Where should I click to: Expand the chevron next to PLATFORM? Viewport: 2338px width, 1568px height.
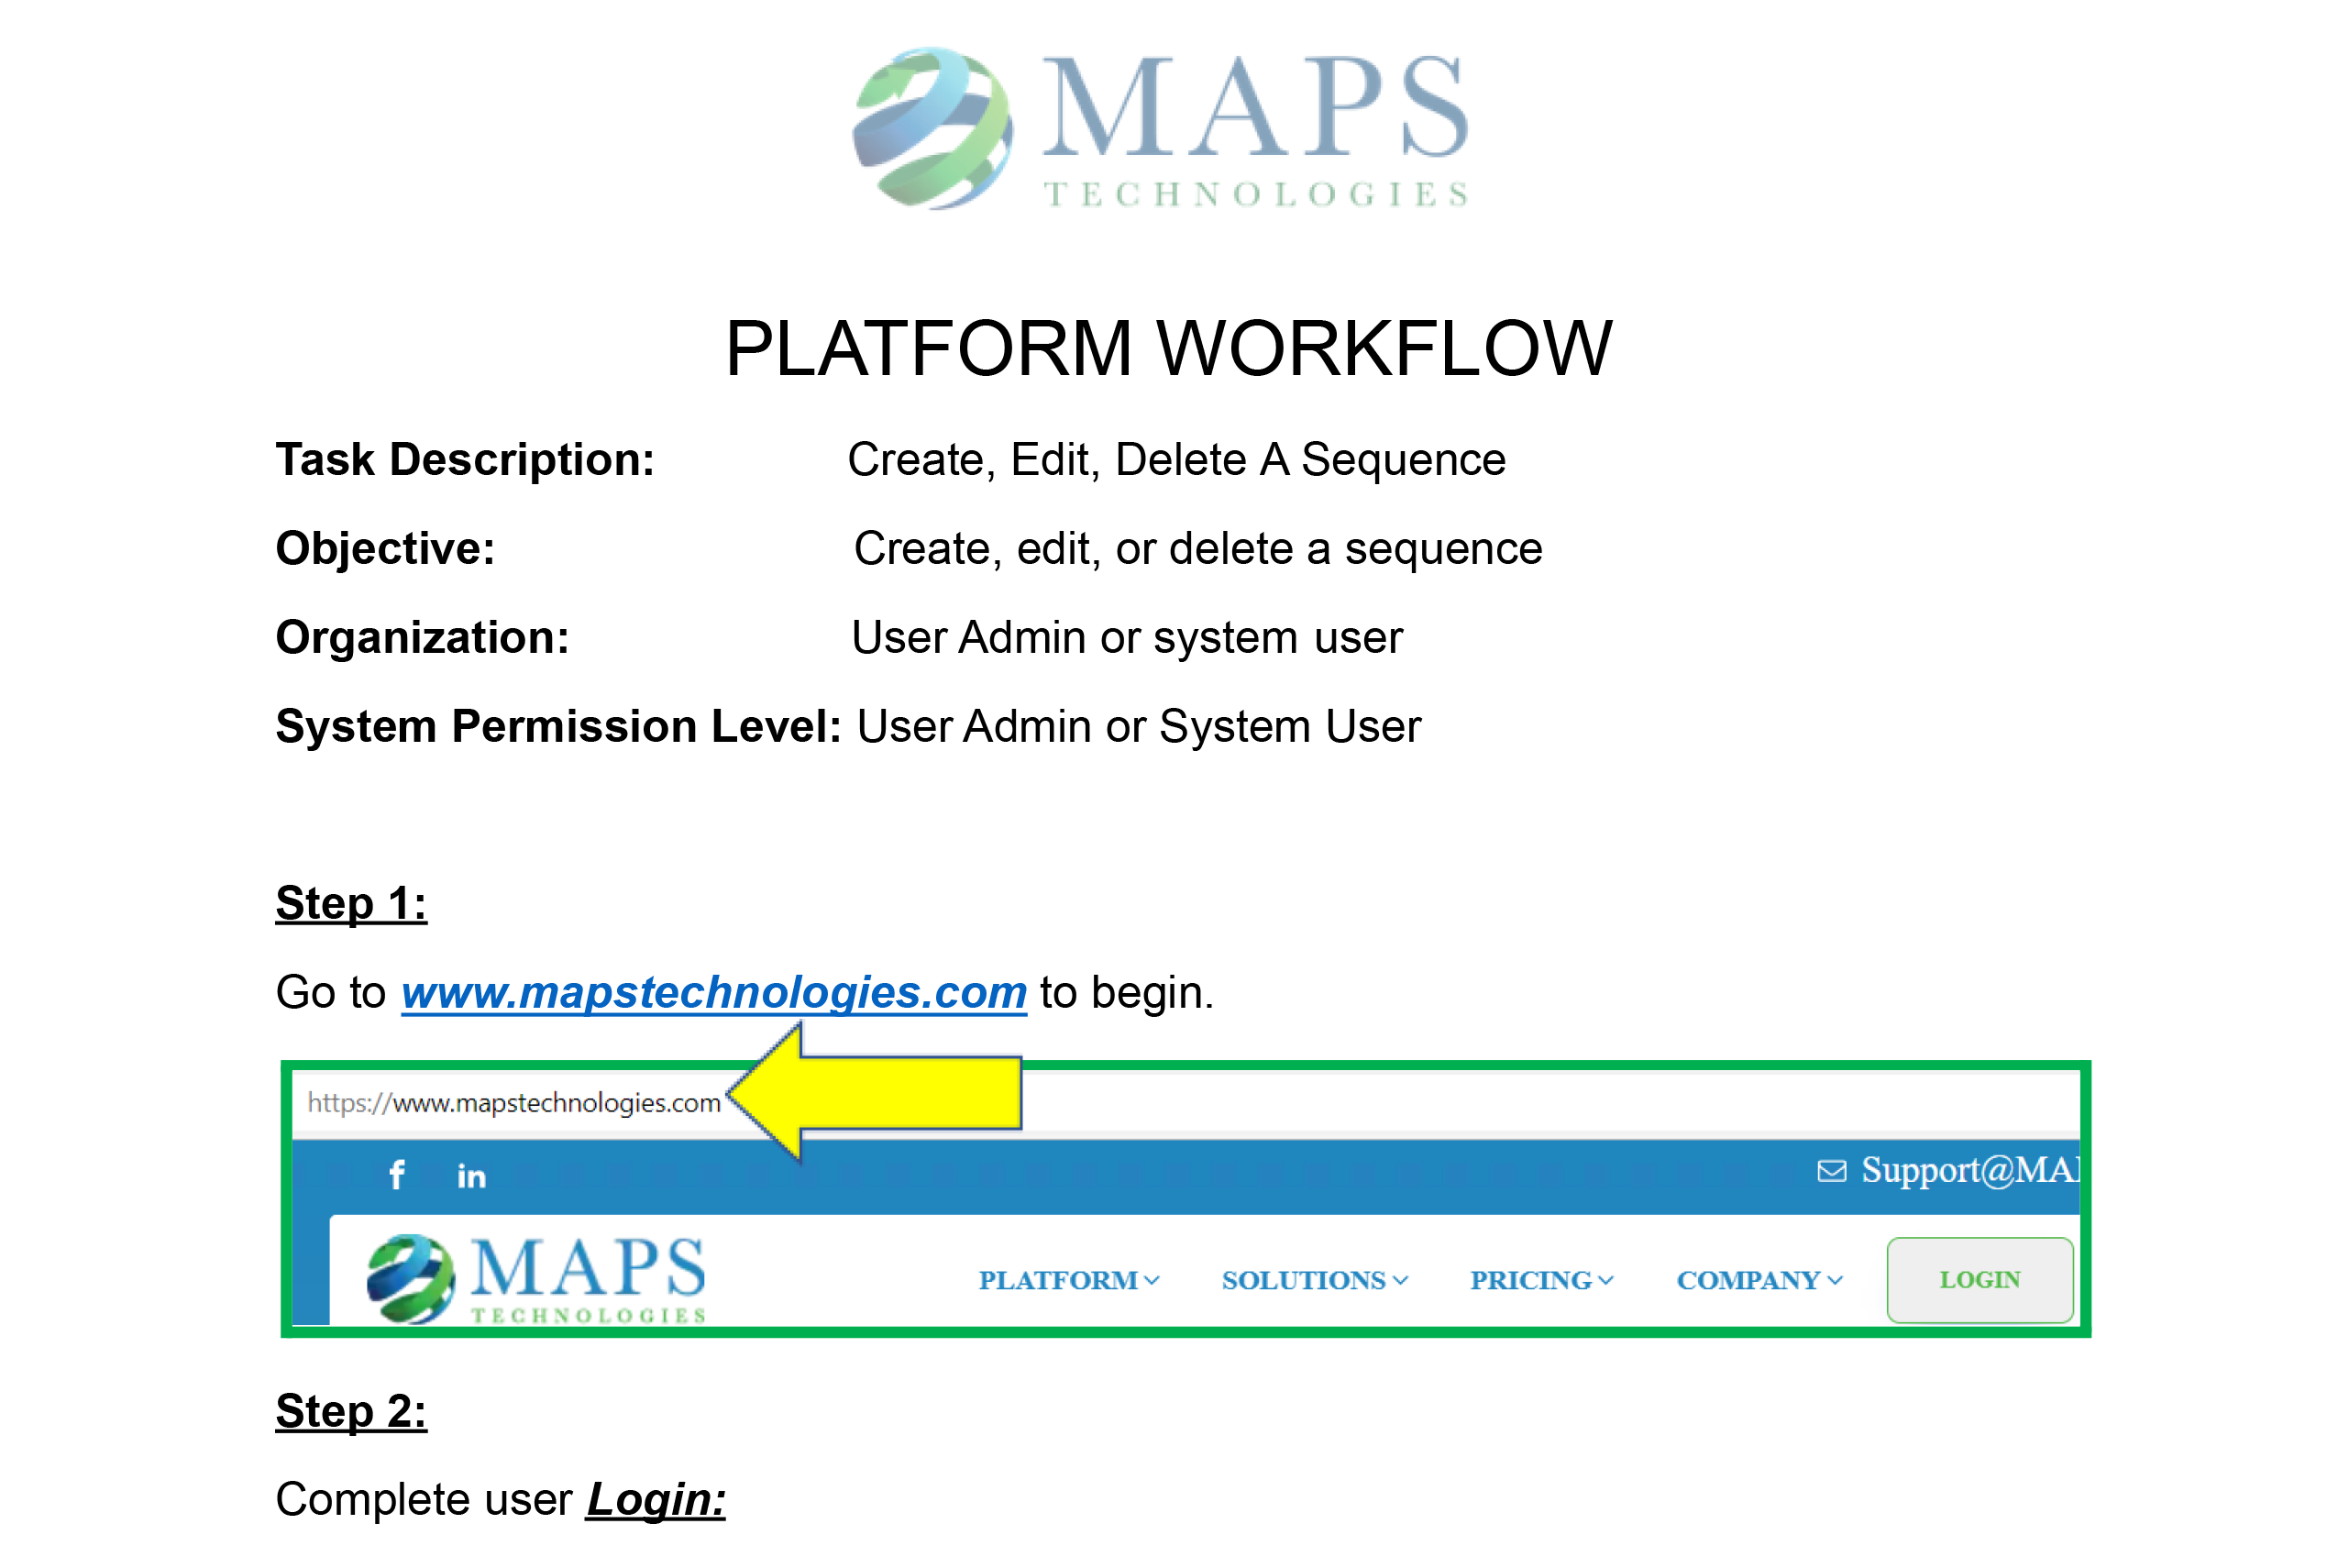coord(1152,1280)
